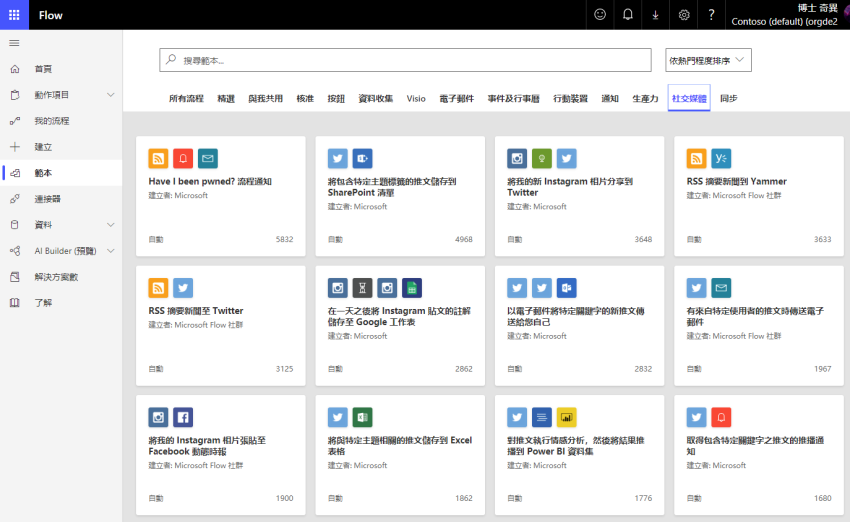
Task: Click Facebook icon on Instagram Facebook card
Action: [x=183, y=417]
